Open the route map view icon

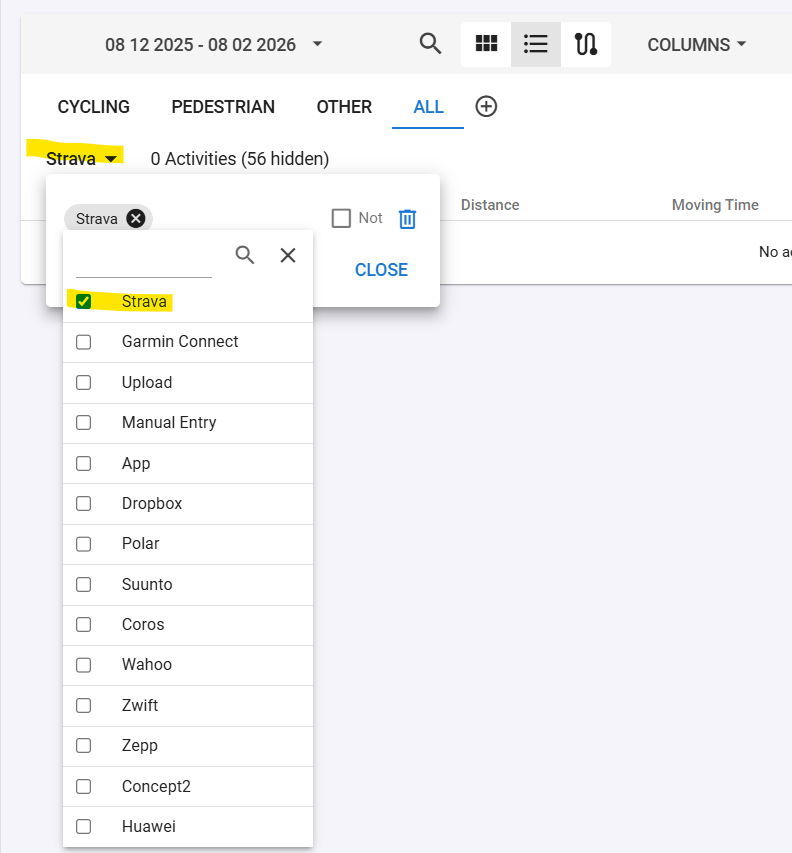[586, 44]
